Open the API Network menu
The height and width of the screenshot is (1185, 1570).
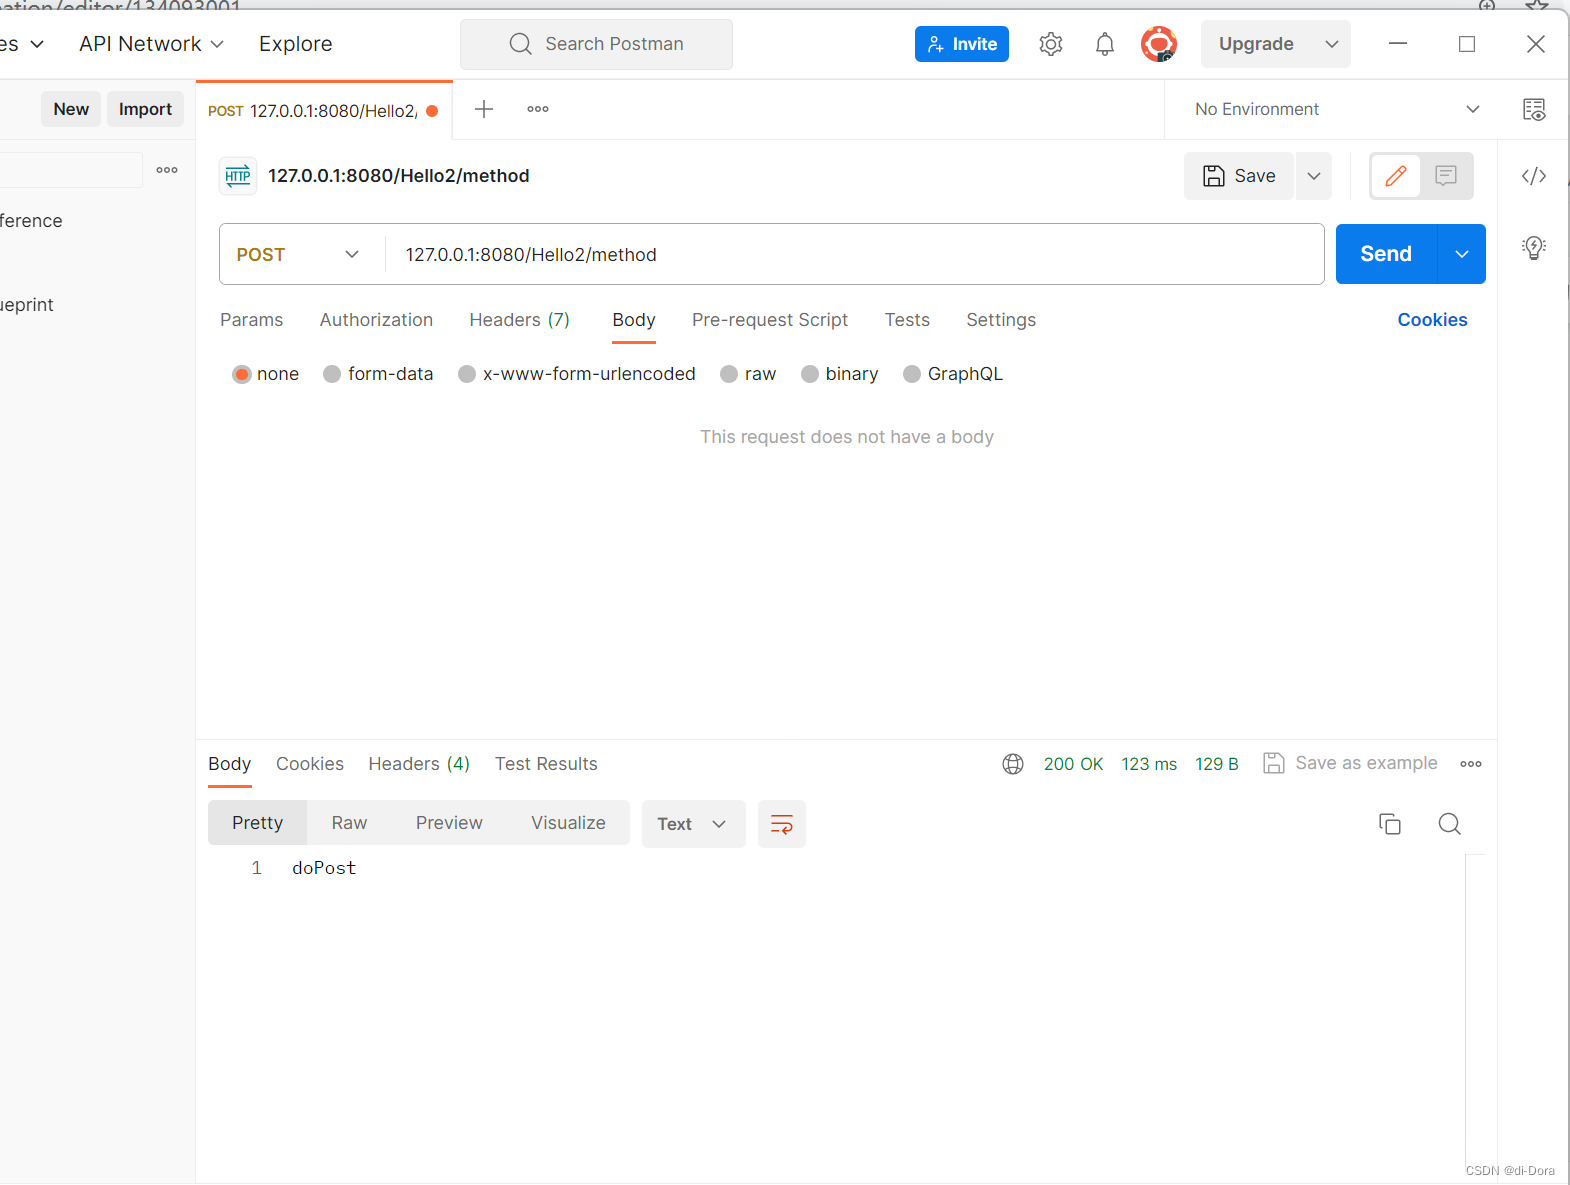pyautogui.click(x=151, y=44)
